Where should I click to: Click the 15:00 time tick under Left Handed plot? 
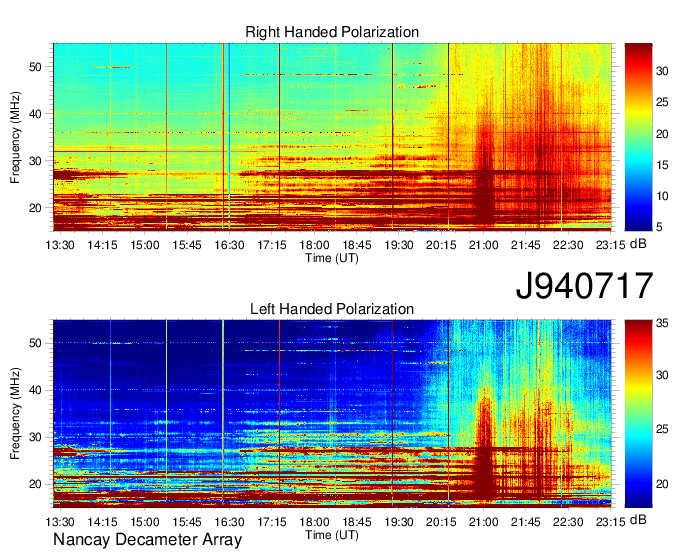coord(145,522)
